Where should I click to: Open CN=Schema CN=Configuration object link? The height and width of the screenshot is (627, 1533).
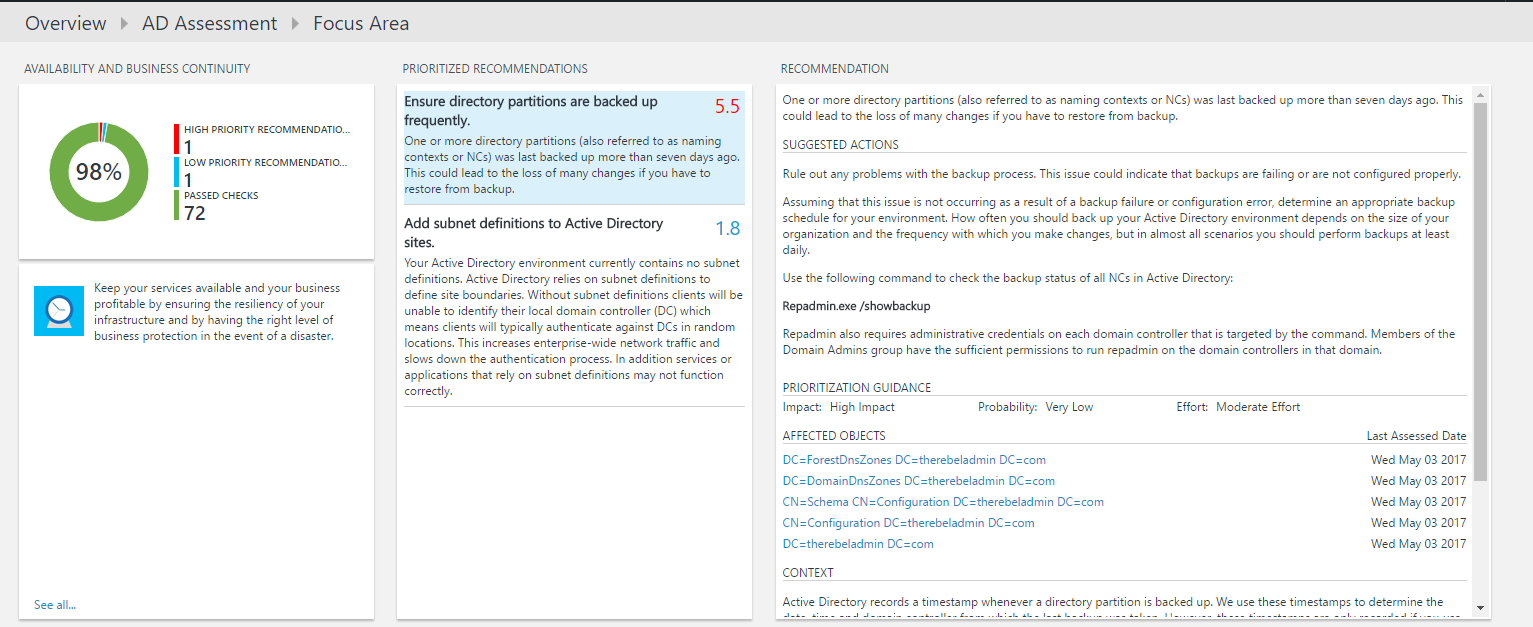click(943, 502)
